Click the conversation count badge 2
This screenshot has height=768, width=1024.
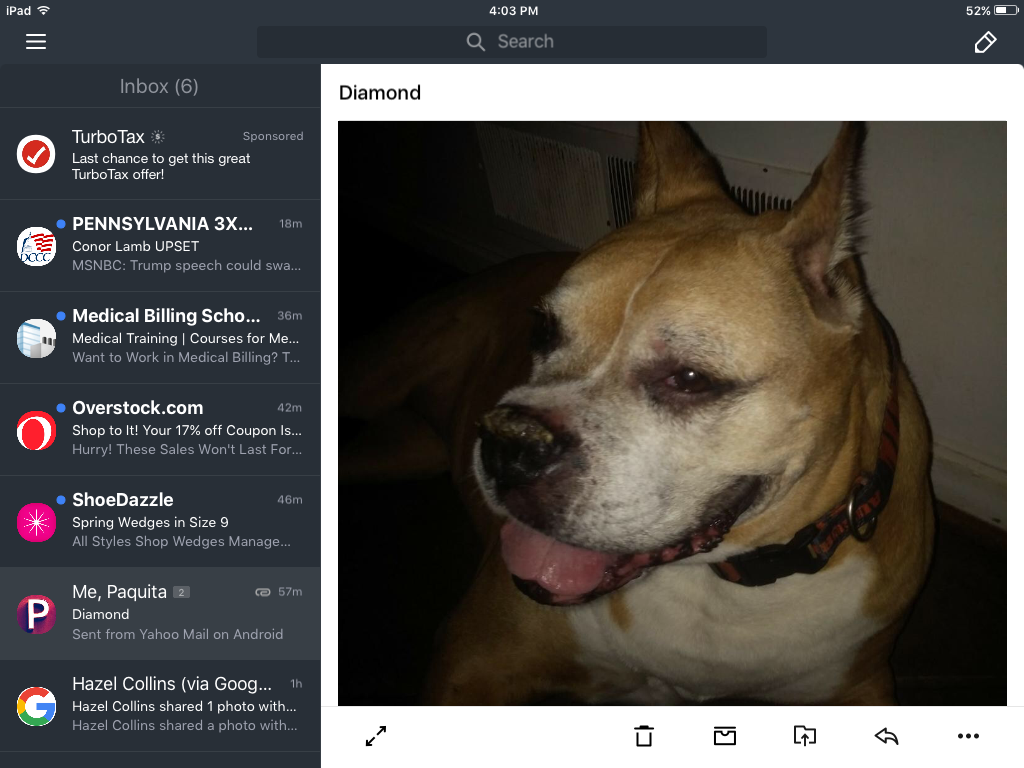coord(182,592)
